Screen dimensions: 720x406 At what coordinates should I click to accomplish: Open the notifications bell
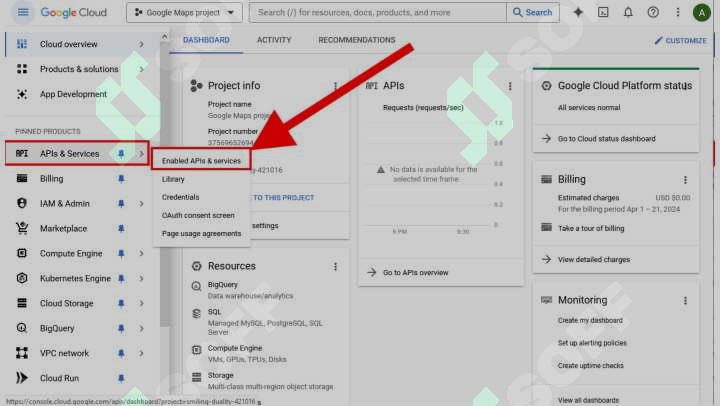(x=628, y=12)
